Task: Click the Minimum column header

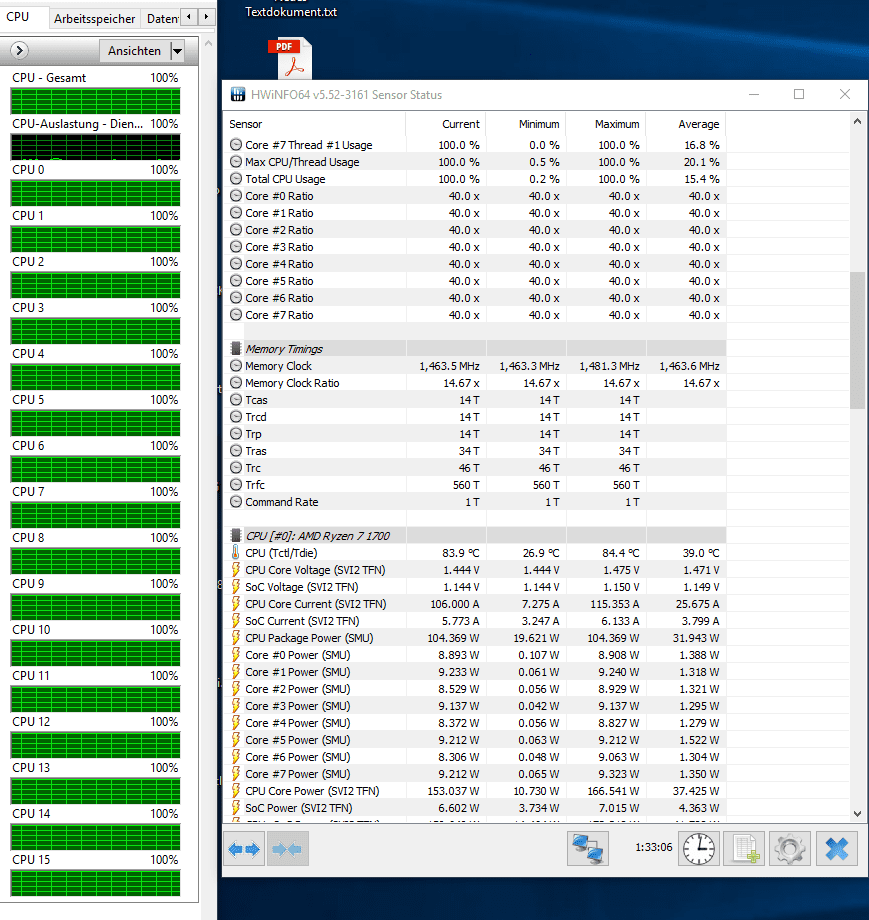Action: point(526,124)
